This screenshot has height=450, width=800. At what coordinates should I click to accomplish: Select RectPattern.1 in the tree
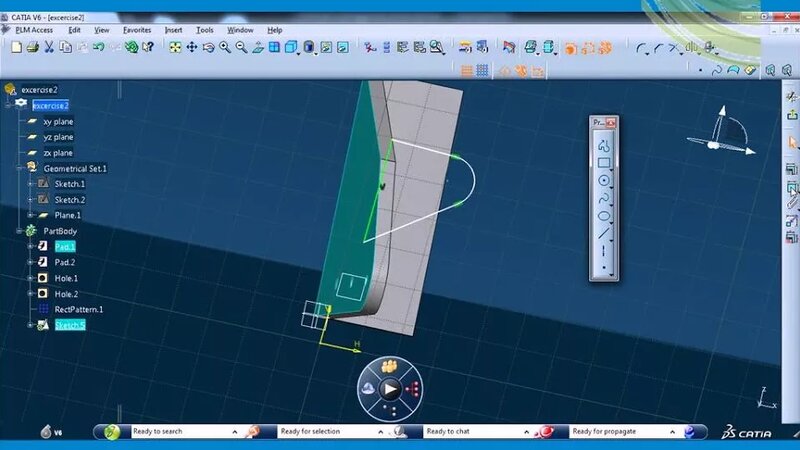(79, 309)
